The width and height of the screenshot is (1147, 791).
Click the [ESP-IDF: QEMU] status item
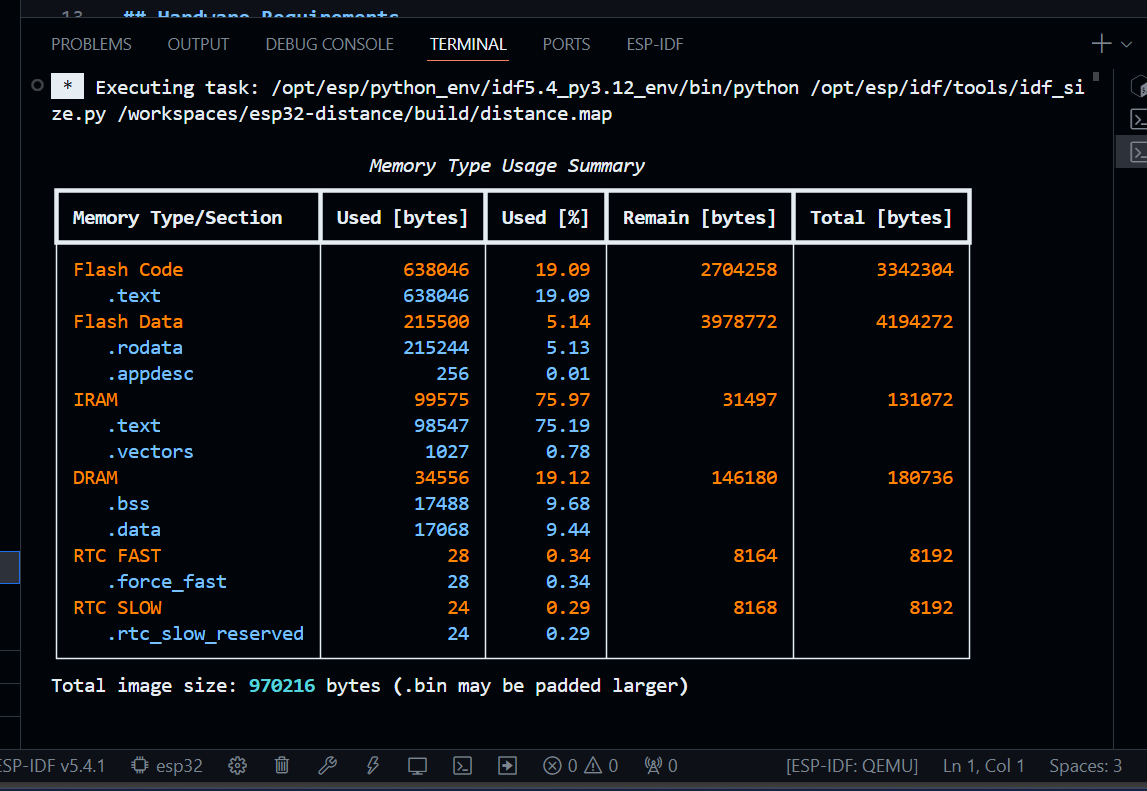[x=852, y=766]
